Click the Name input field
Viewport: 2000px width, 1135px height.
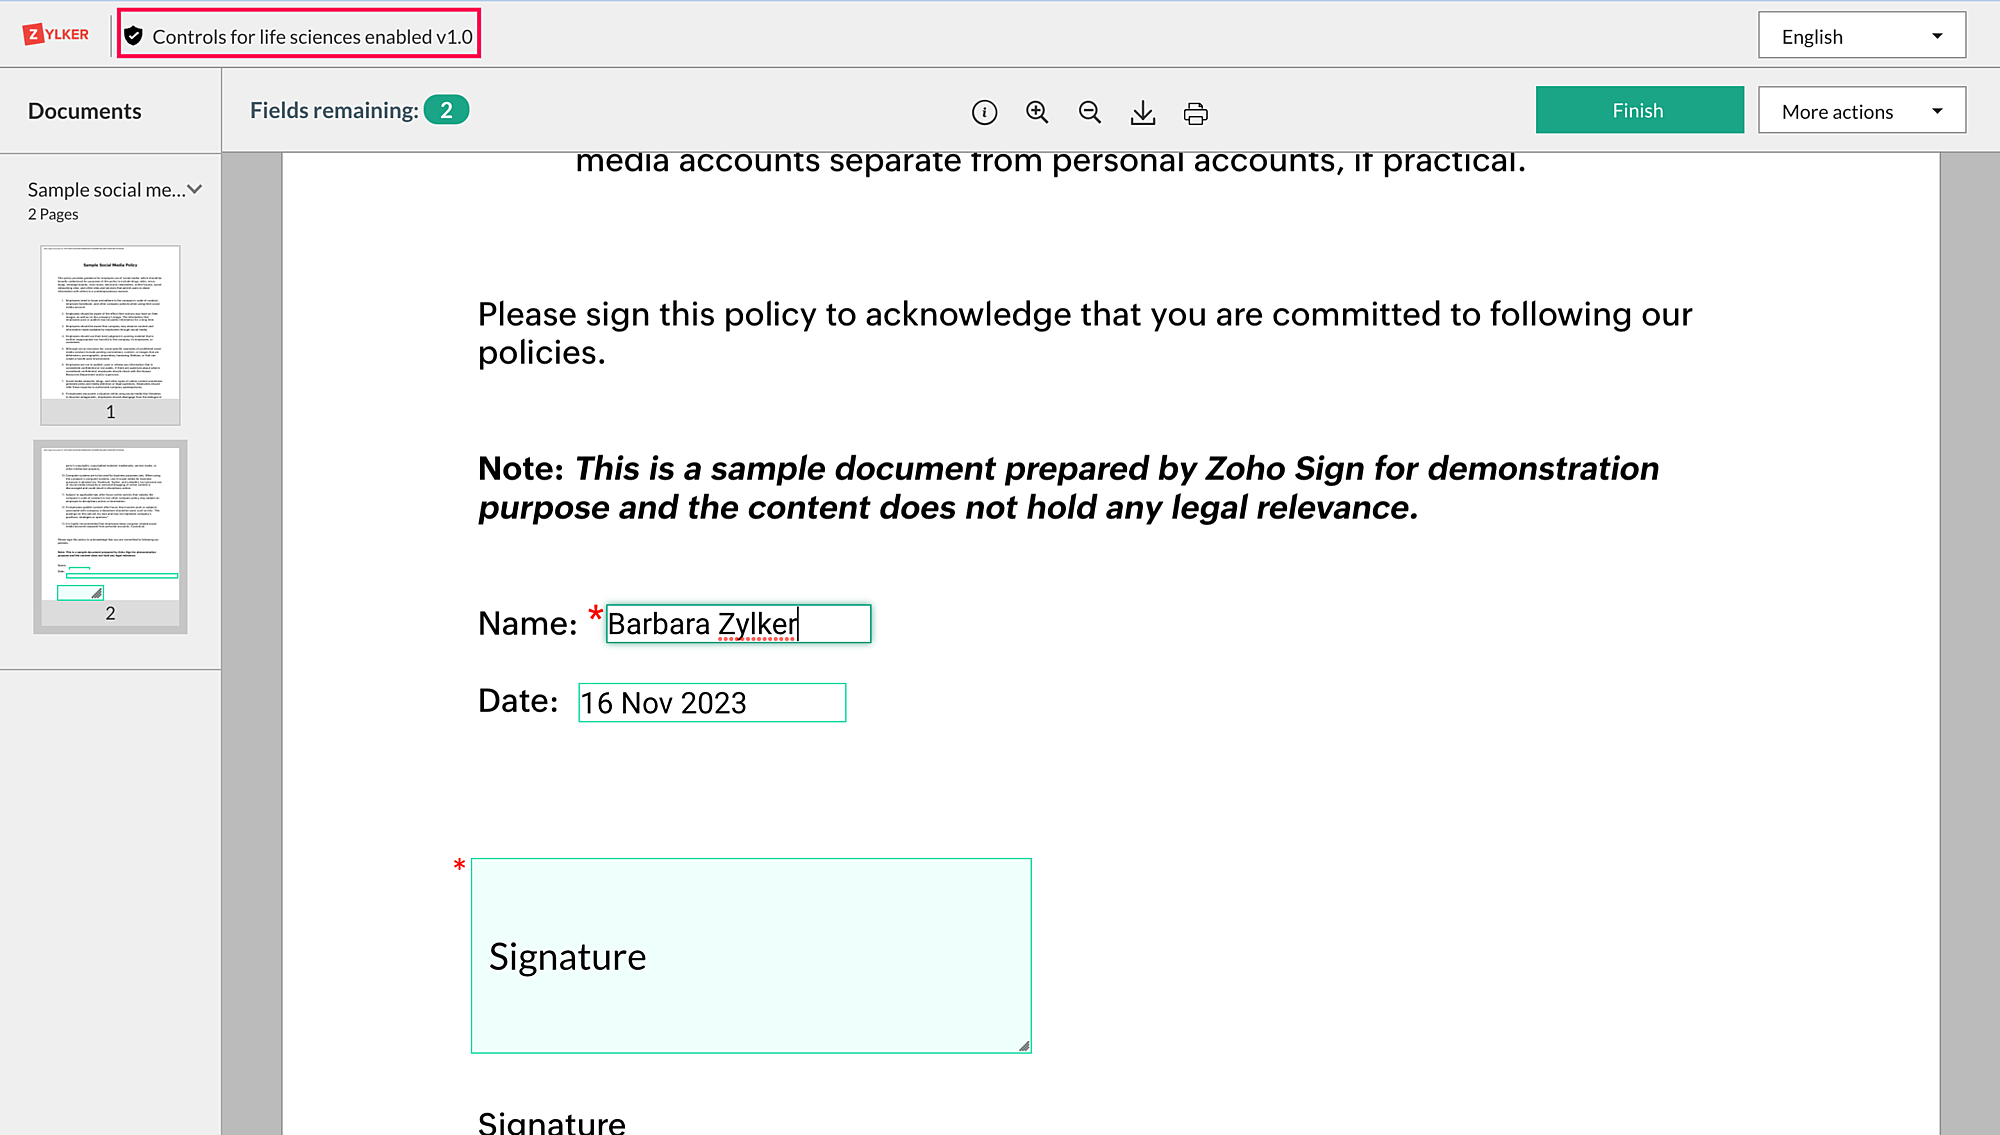pyautogui.click(x=738, y=624)
